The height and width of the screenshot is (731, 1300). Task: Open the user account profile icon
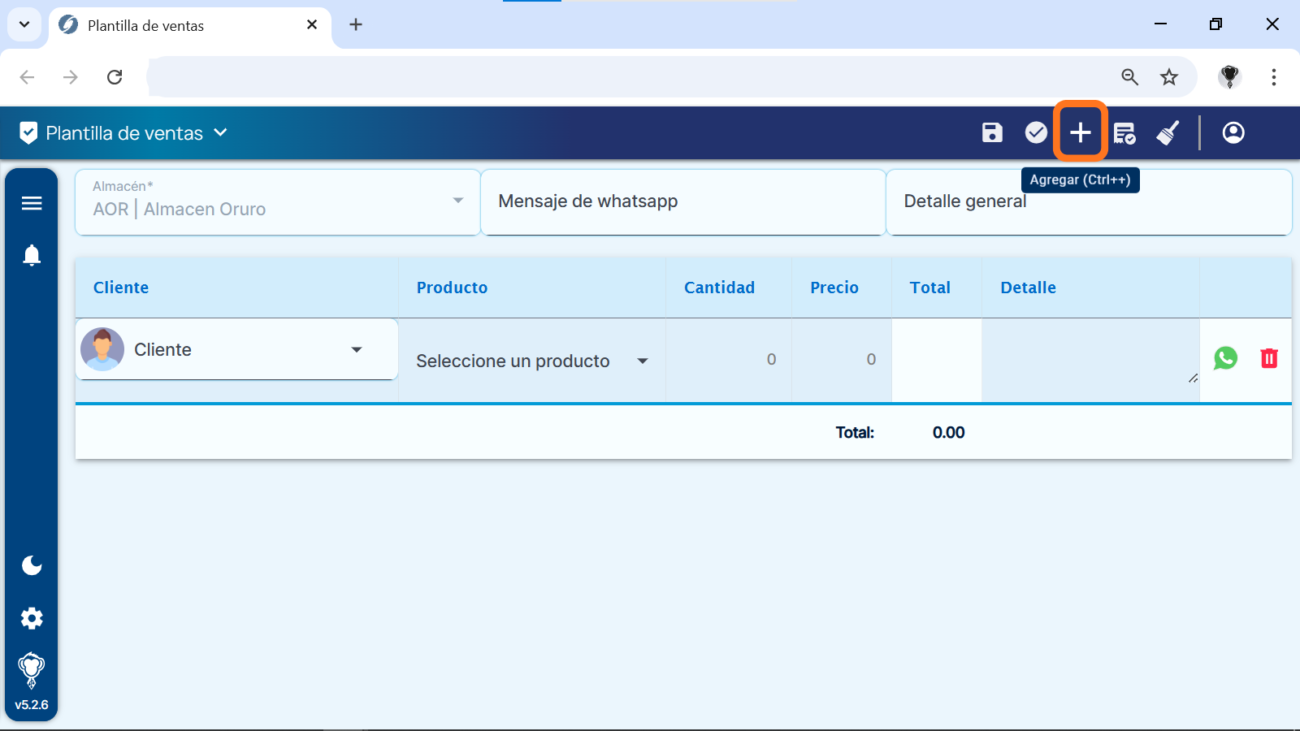point(1233,133)
